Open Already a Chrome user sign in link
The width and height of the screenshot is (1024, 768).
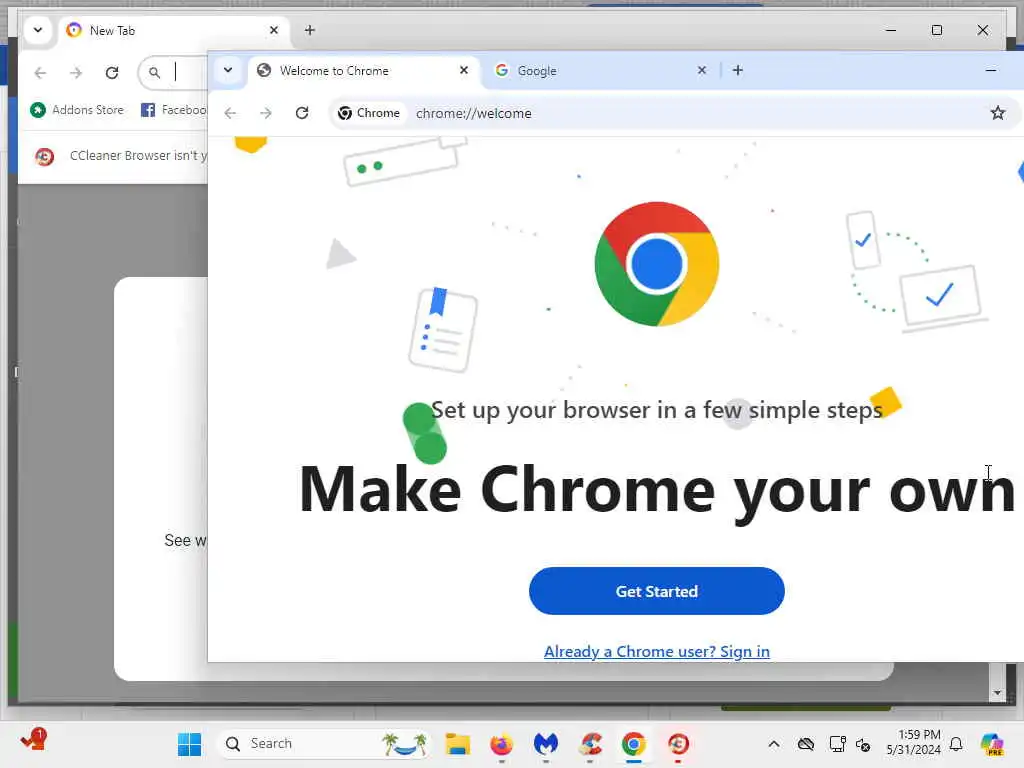coord(656,652)
